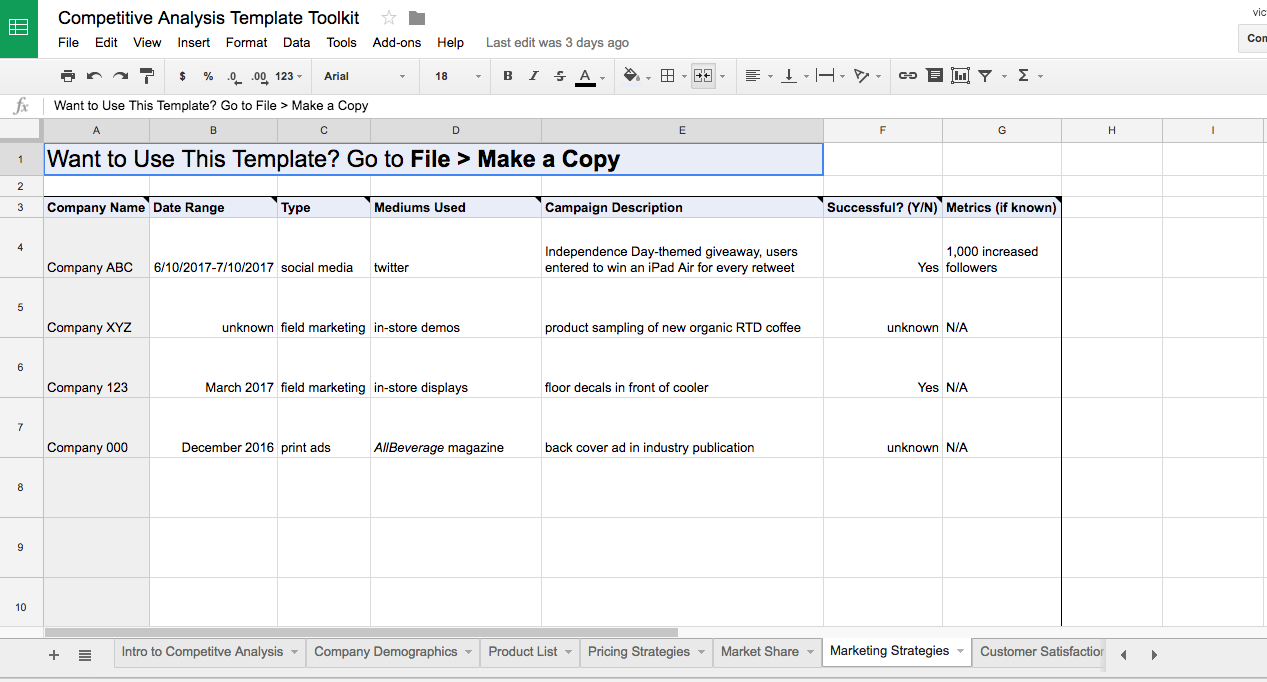Screen dimensions: 1267x682
Task: Format as currency with dollar icon
Action: click(x=182, y=76)
